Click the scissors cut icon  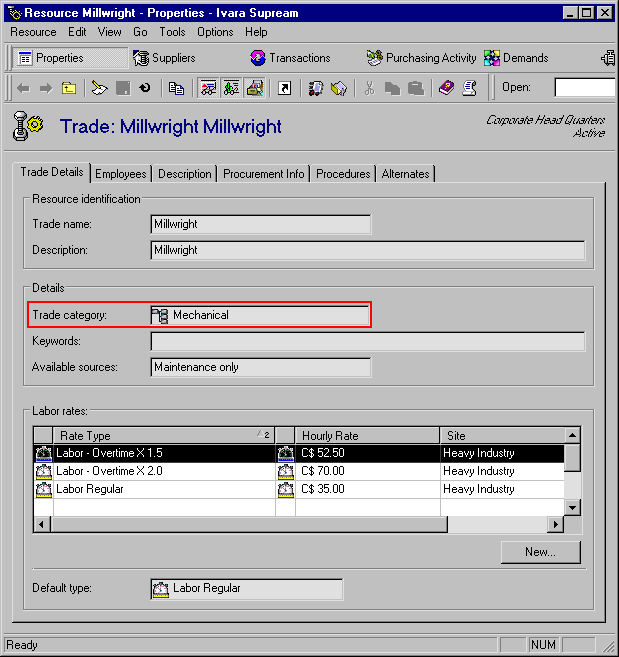(369, 88)
